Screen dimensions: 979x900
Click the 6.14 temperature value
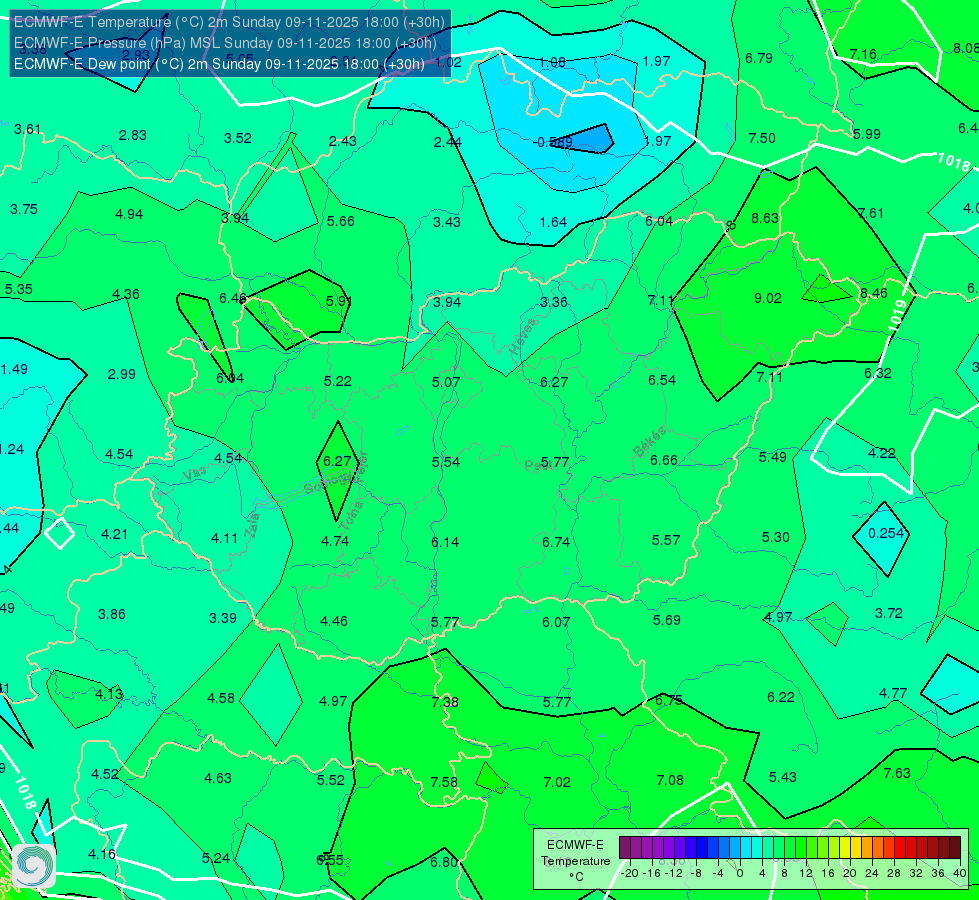[445, 542]
